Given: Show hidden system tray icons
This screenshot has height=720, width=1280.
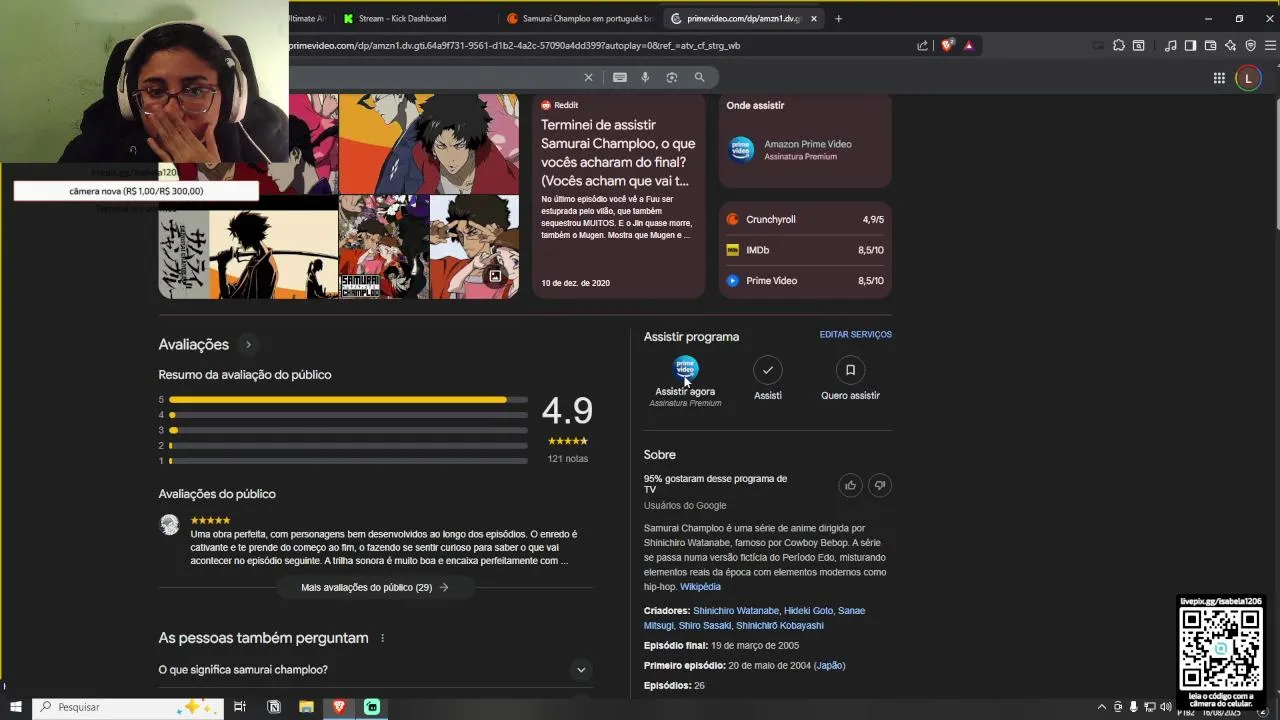Looking at the screenshot, I should click(x=1102, y=707).
